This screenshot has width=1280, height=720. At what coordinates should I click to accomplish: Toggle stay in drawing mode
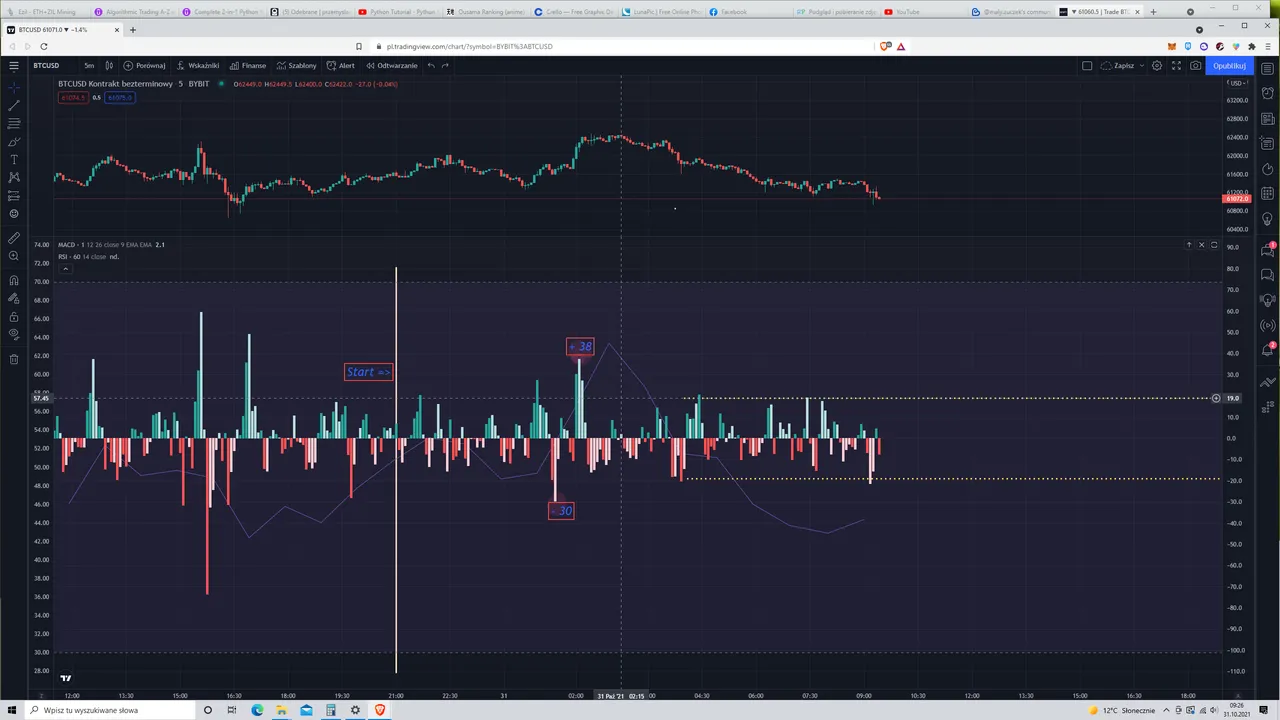pos(14,298)
